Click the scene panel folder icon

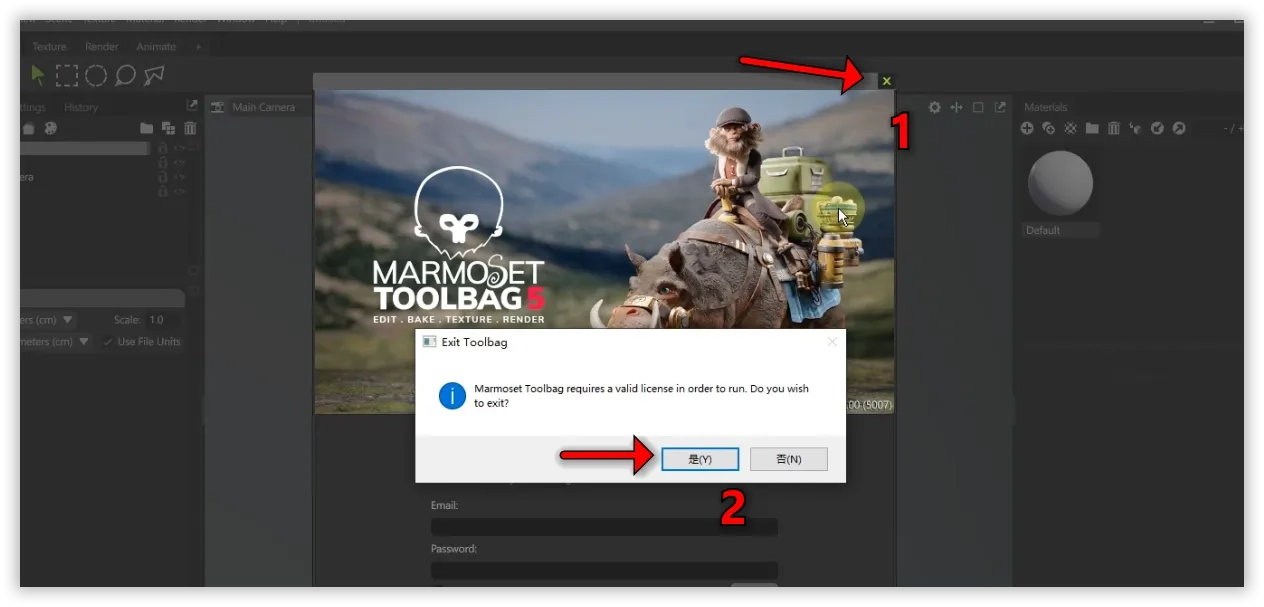146,128
